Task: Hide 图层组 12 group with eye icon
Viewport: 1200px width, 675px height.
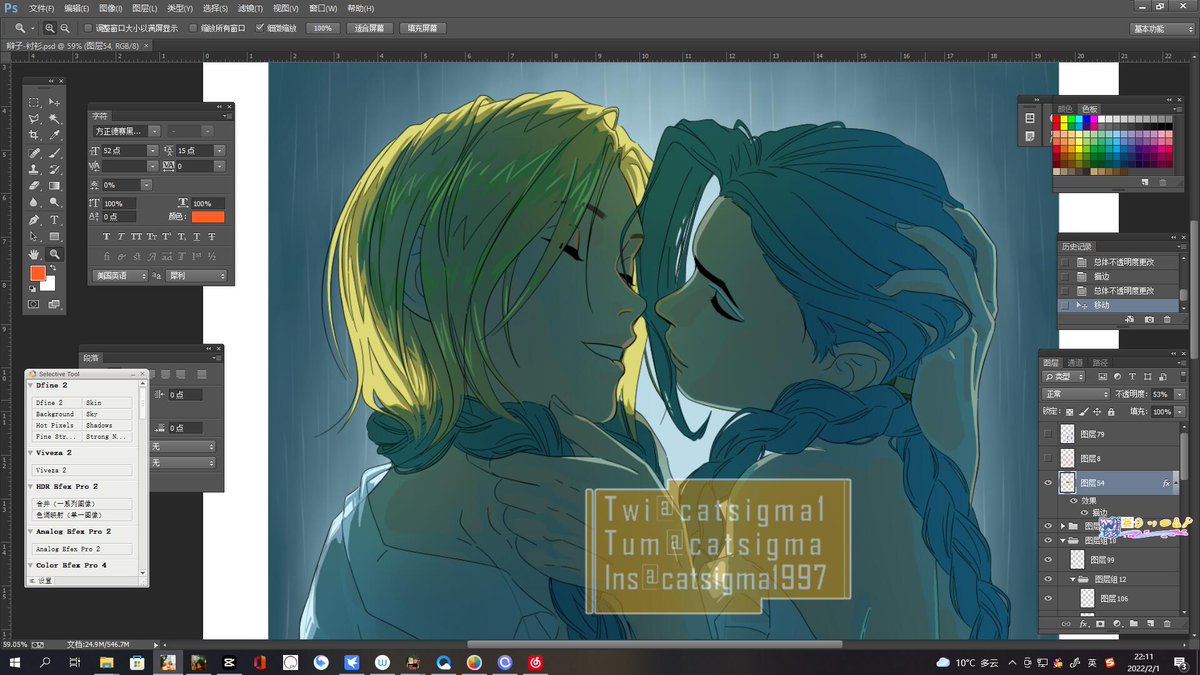Action: [1048, 579]
